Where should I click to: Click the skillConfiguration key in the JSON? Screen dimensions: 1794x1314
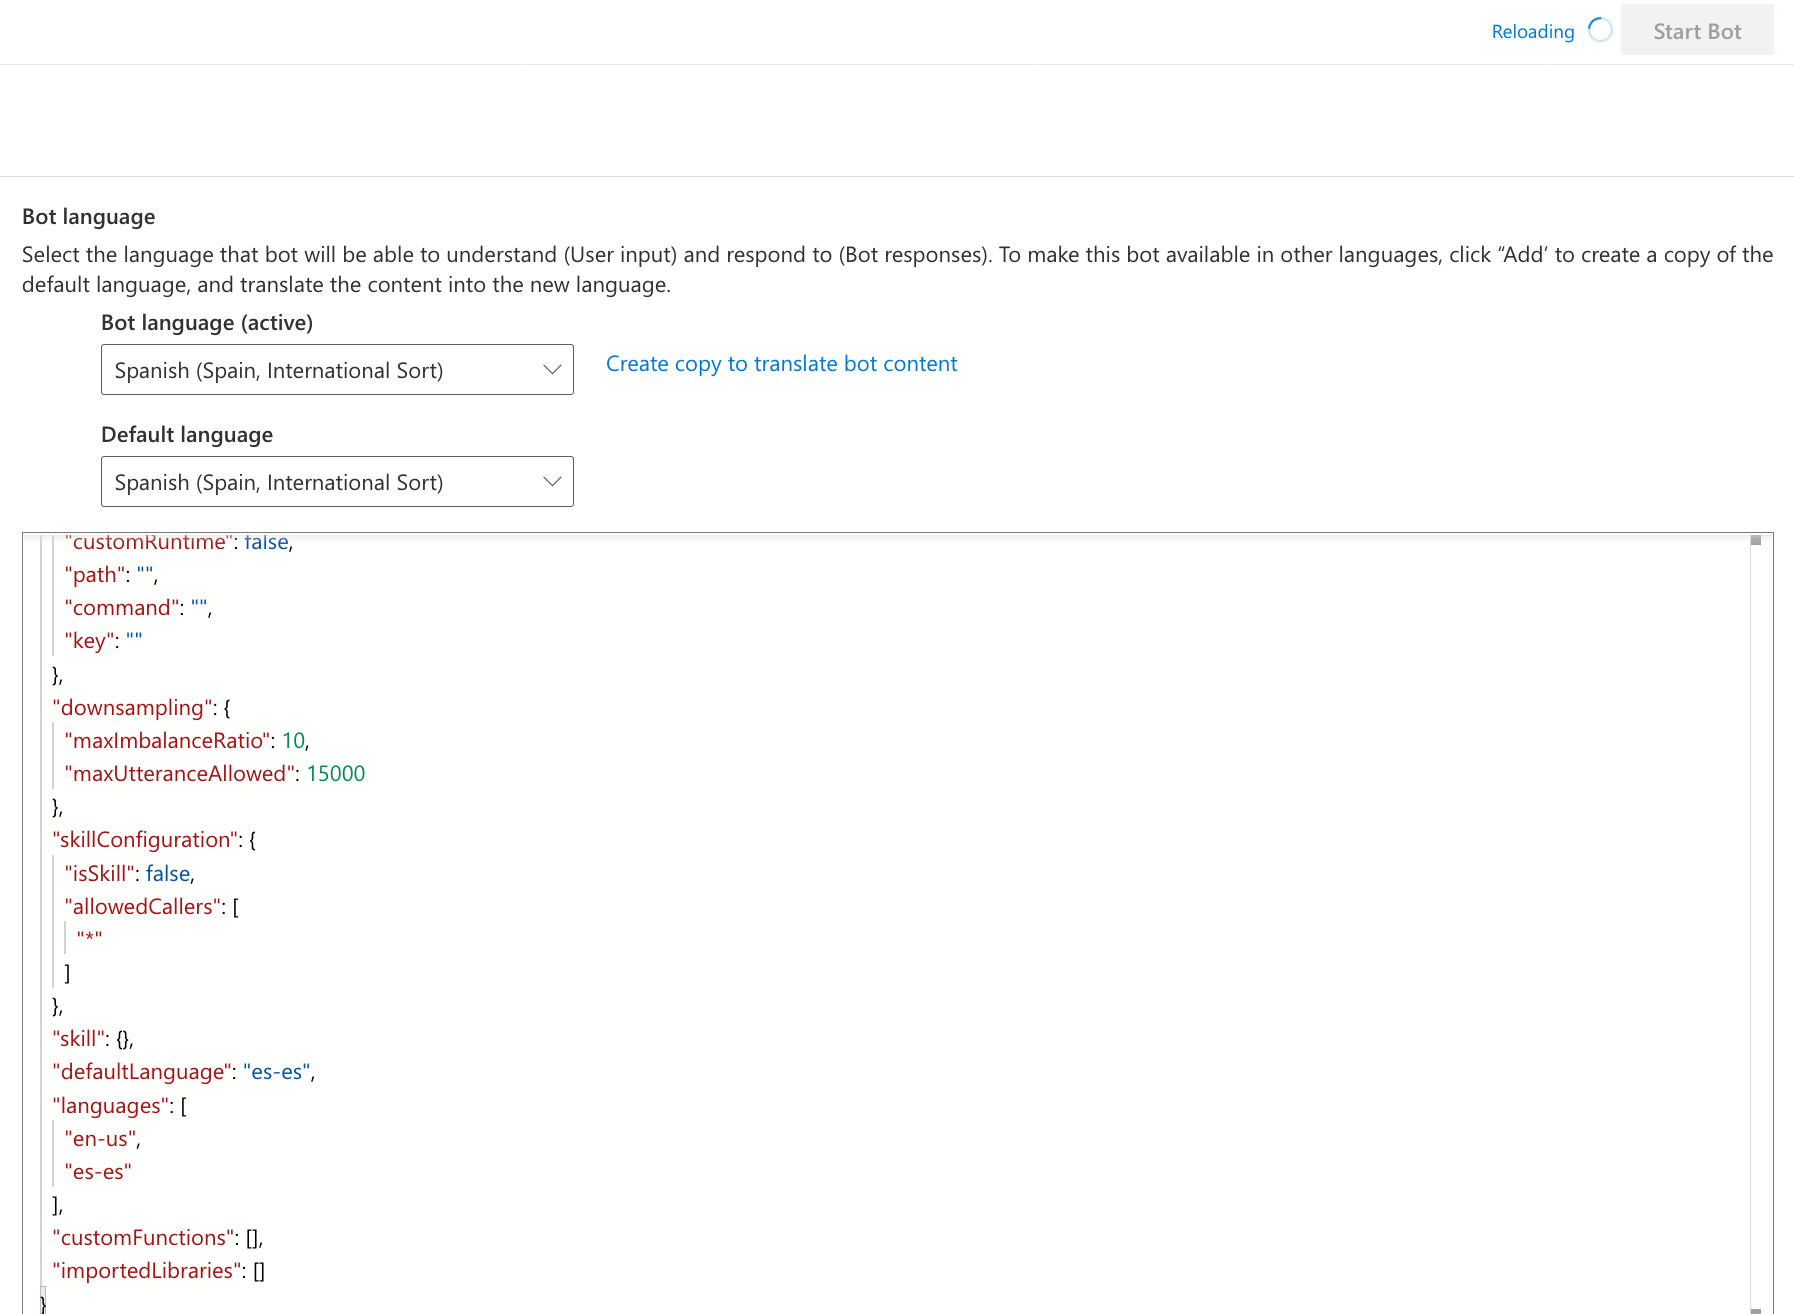(x=145, y=839)
